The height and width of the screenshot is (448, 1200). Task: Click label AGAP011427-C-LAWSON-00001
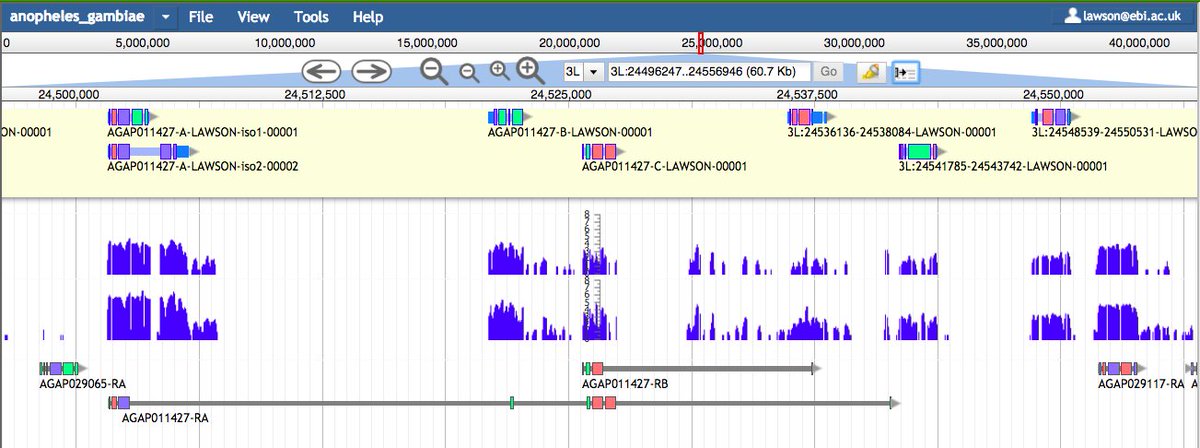tap(664, 167)
